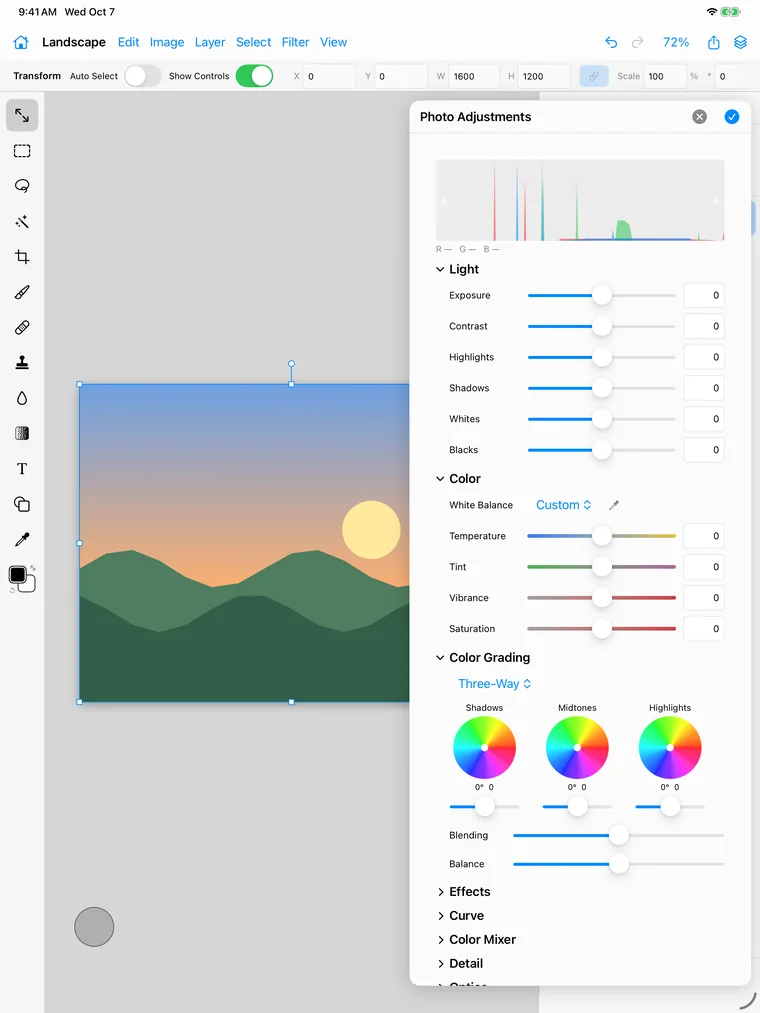This screenshot has width=760, height=1013.
Task: Click the Temperature slider handle
Action: 602,536
